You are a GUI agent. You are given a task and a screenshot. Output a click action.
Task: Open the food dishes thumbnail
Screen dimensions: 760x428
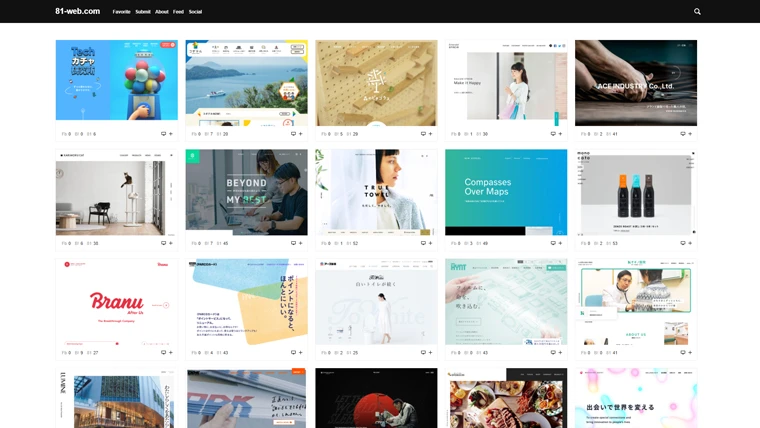pos(506,398)
